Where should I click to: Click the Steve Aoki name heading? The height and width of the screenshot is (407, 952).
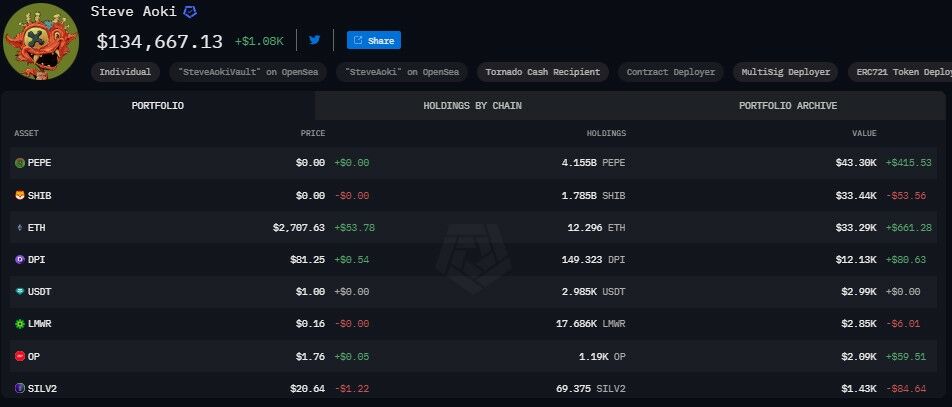(x=134, y=11)
